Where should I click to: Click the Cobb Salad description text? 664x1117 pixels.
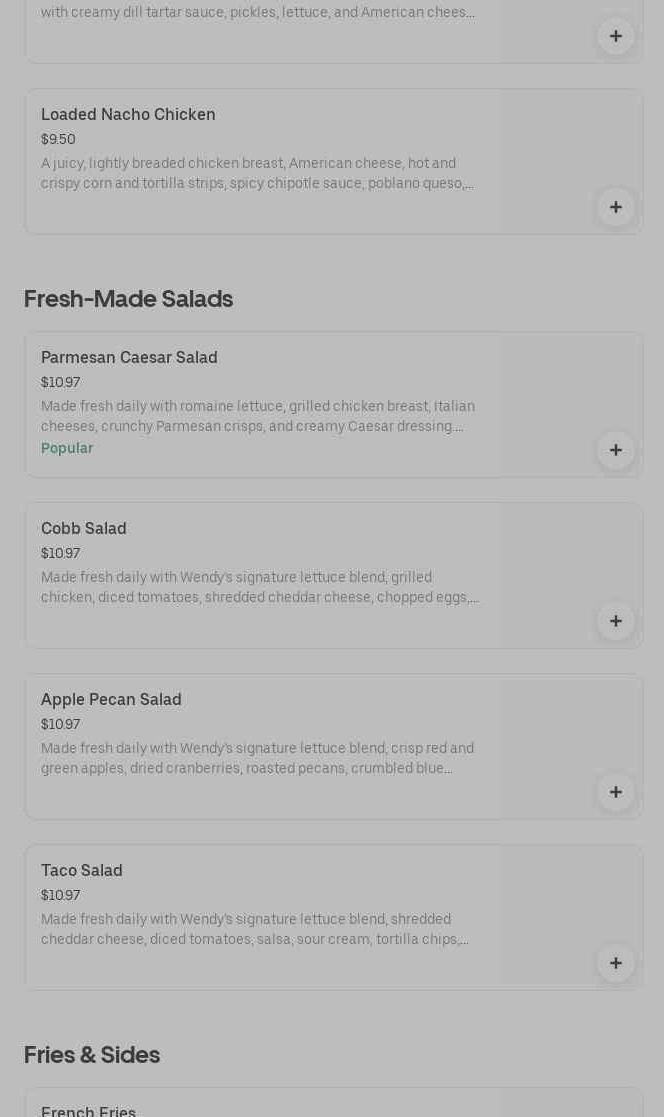pos(259,588)
